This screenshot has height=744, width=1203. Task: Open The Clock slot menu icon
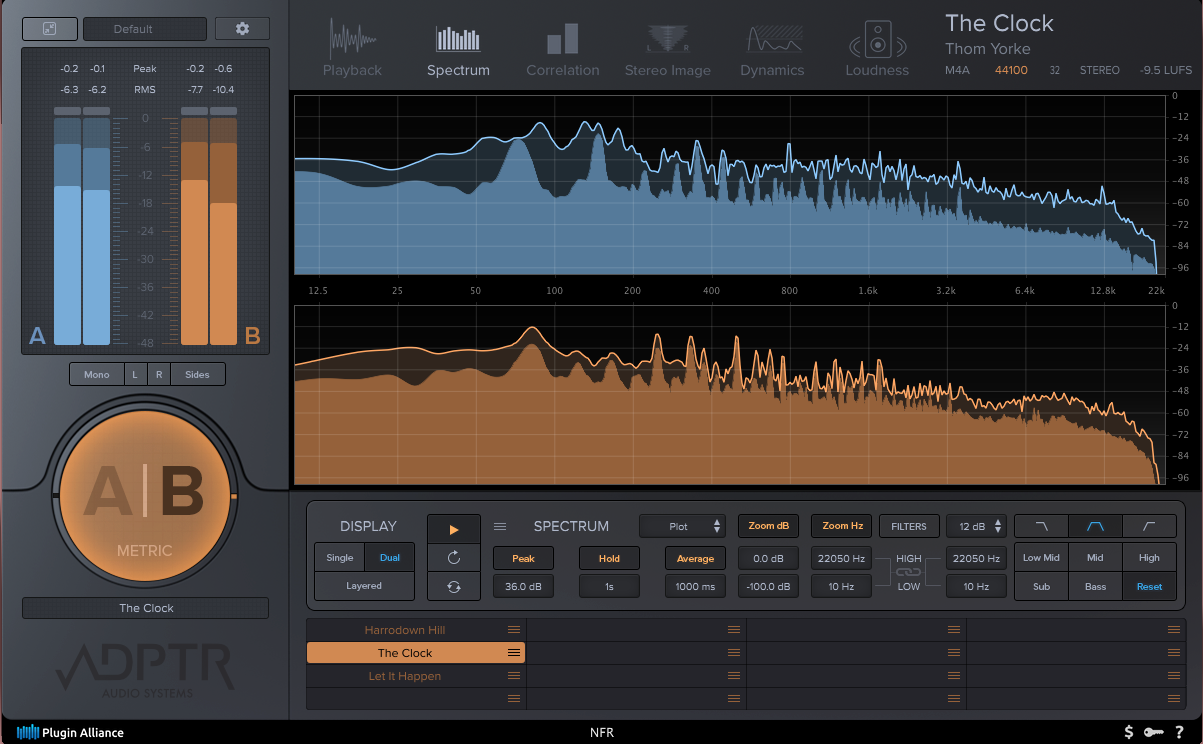click(514, 653)
